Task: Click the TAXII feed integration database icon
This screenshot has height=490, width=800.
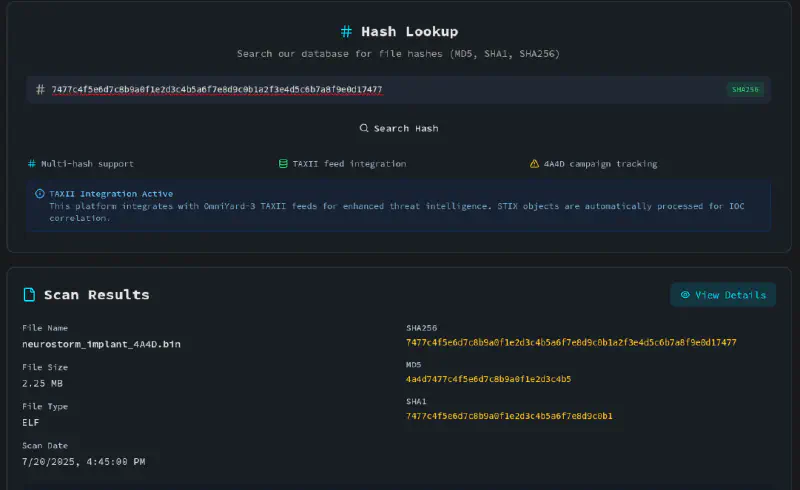Action: click(x=283, y=163)
